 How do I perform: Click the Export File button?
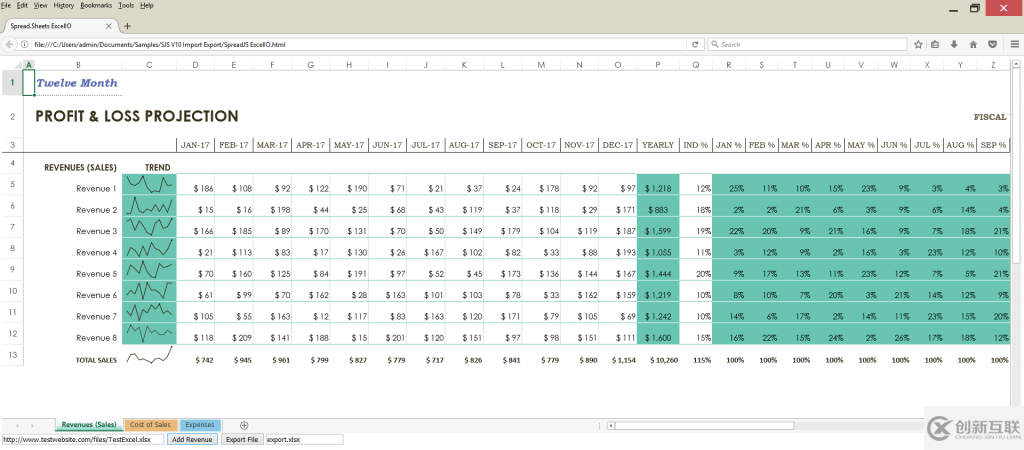tap(242, 440)
